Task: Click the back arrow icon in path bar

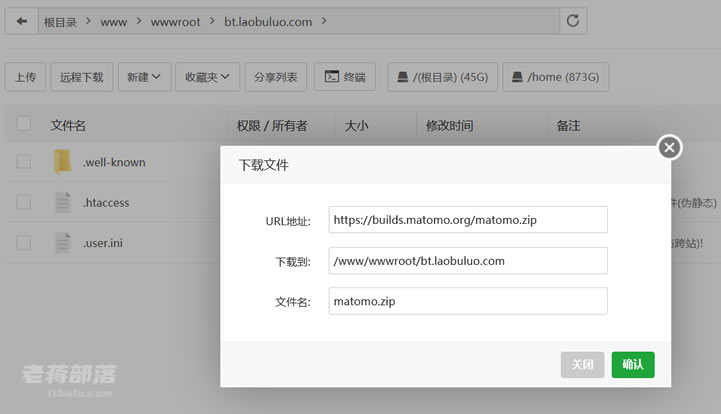Action: click(22, 21)
